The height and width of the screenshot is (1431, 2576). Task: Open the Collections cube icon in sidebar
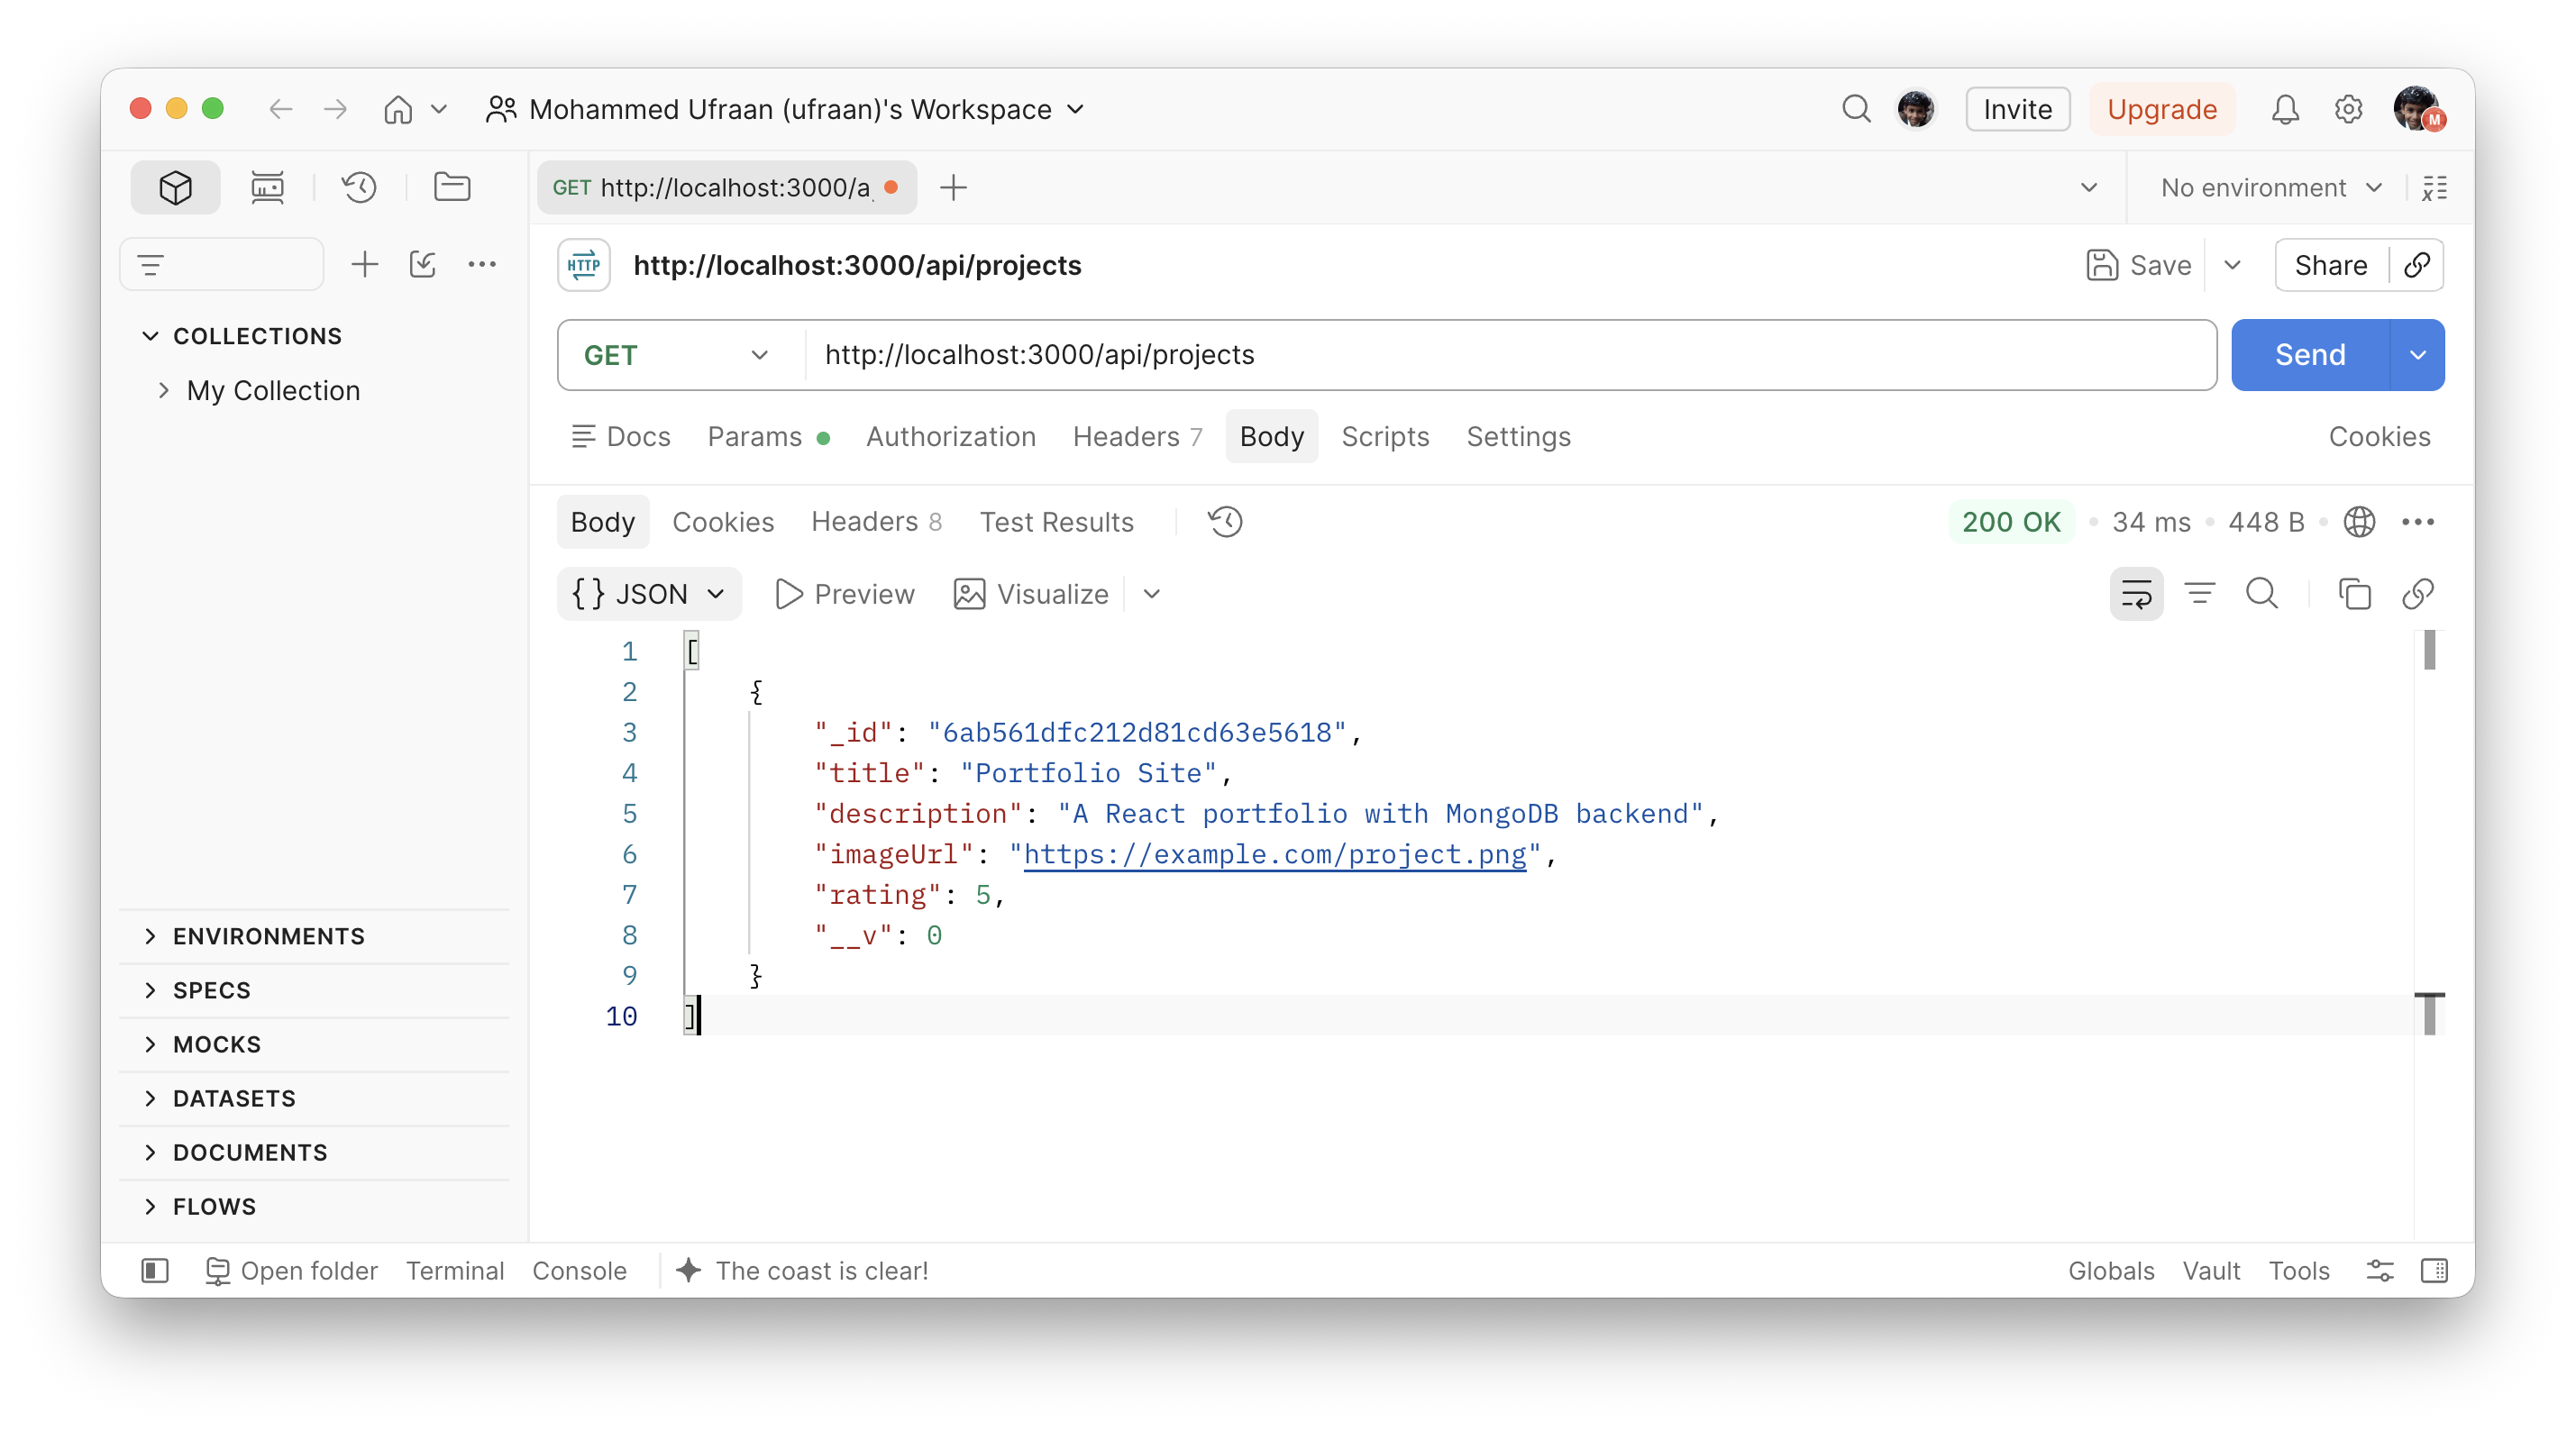[x=175, y=187]
